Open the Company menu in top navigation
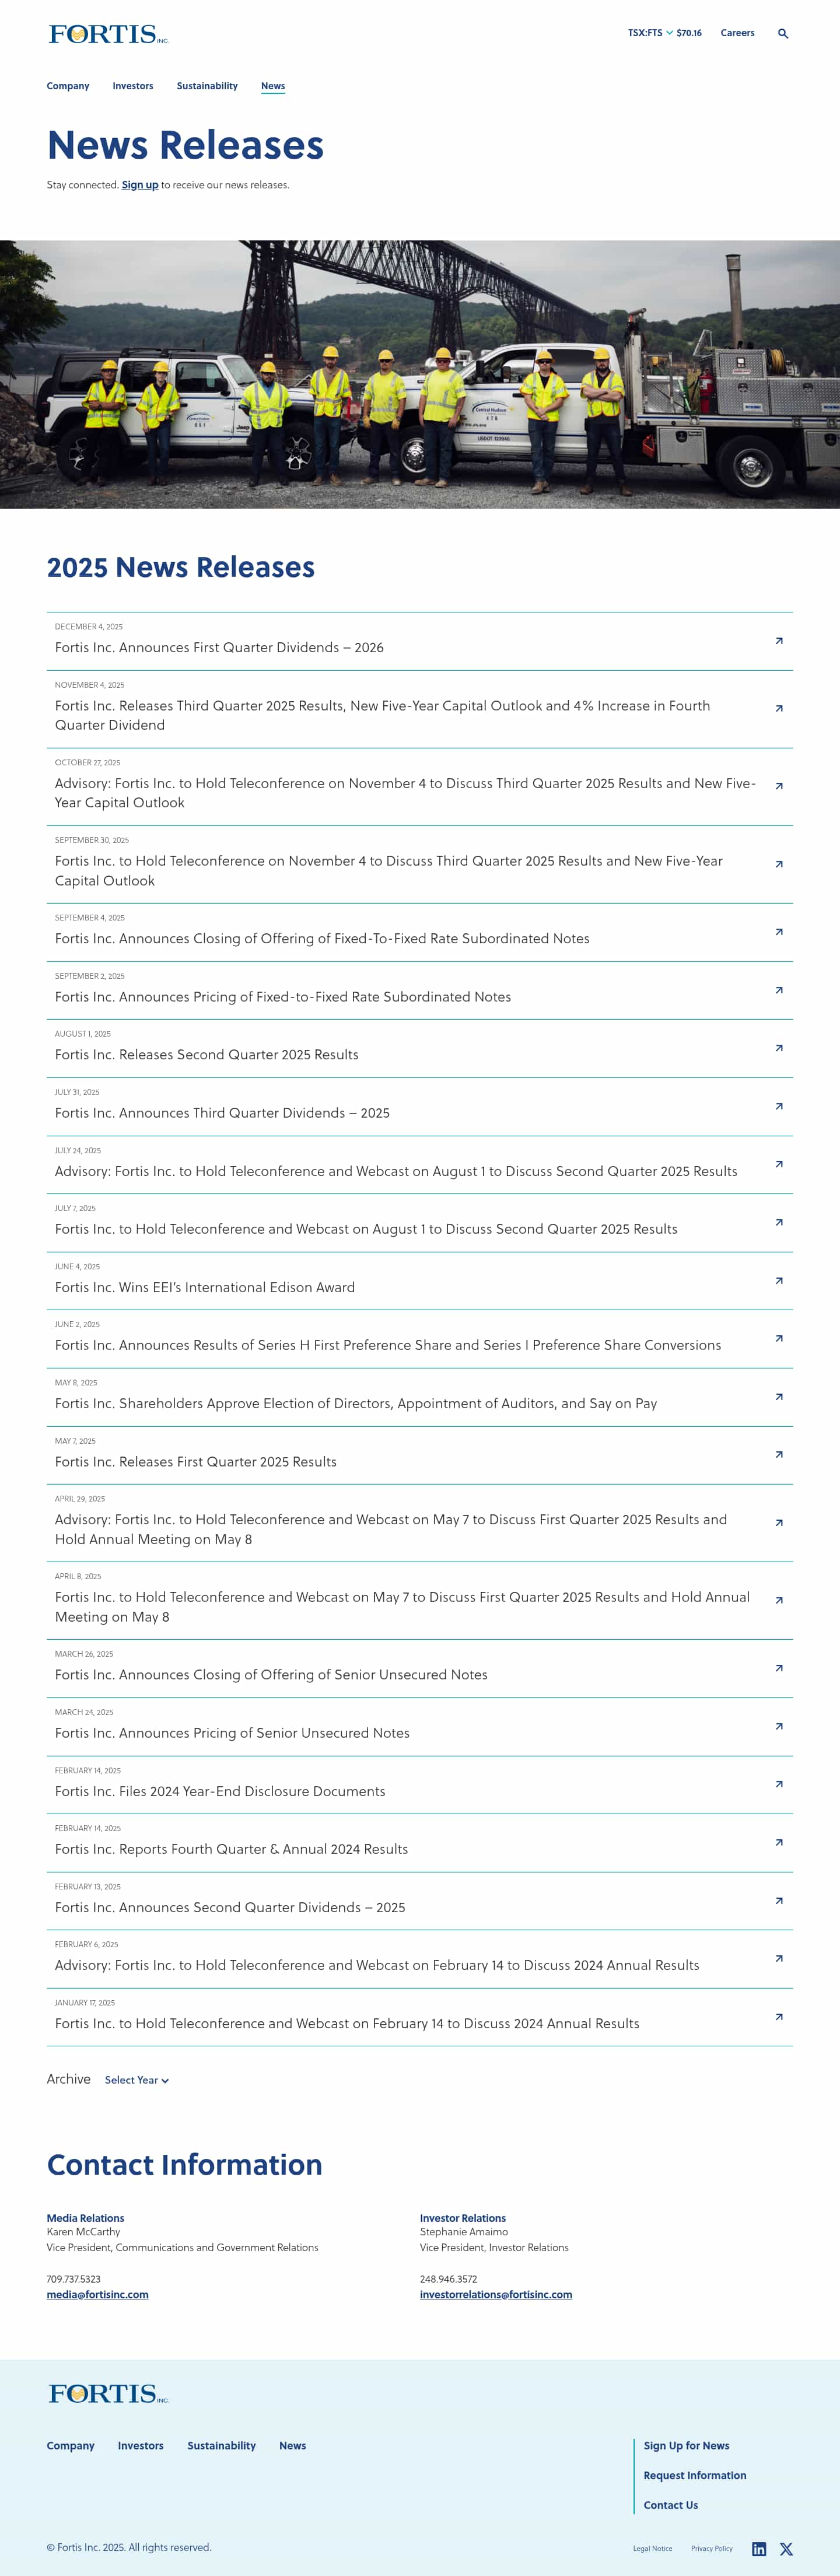840x2576 pixels. 68,86
